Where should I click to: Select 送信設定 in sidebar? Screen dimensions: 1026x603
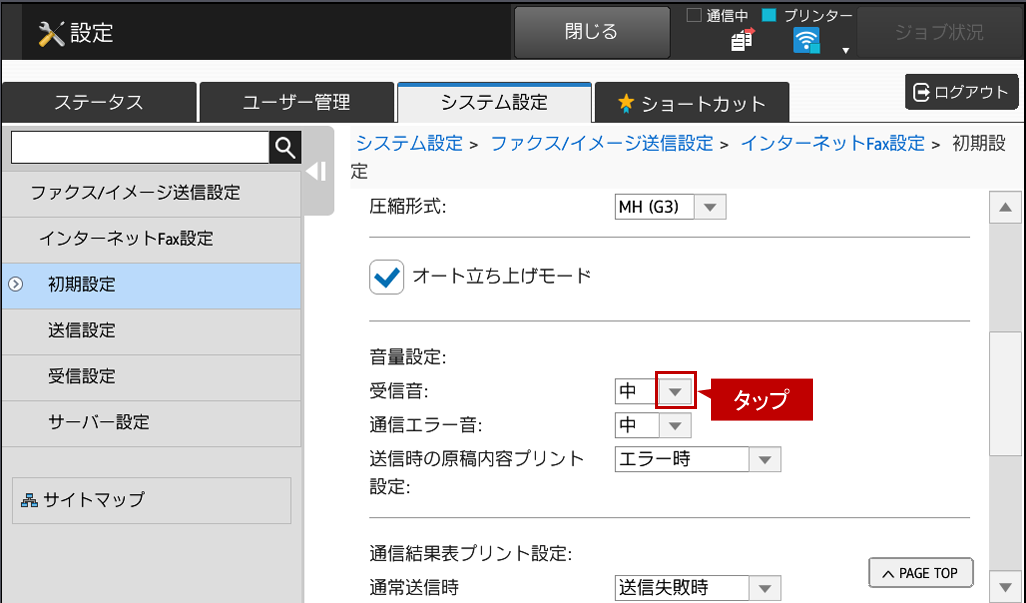pos(151,331)
